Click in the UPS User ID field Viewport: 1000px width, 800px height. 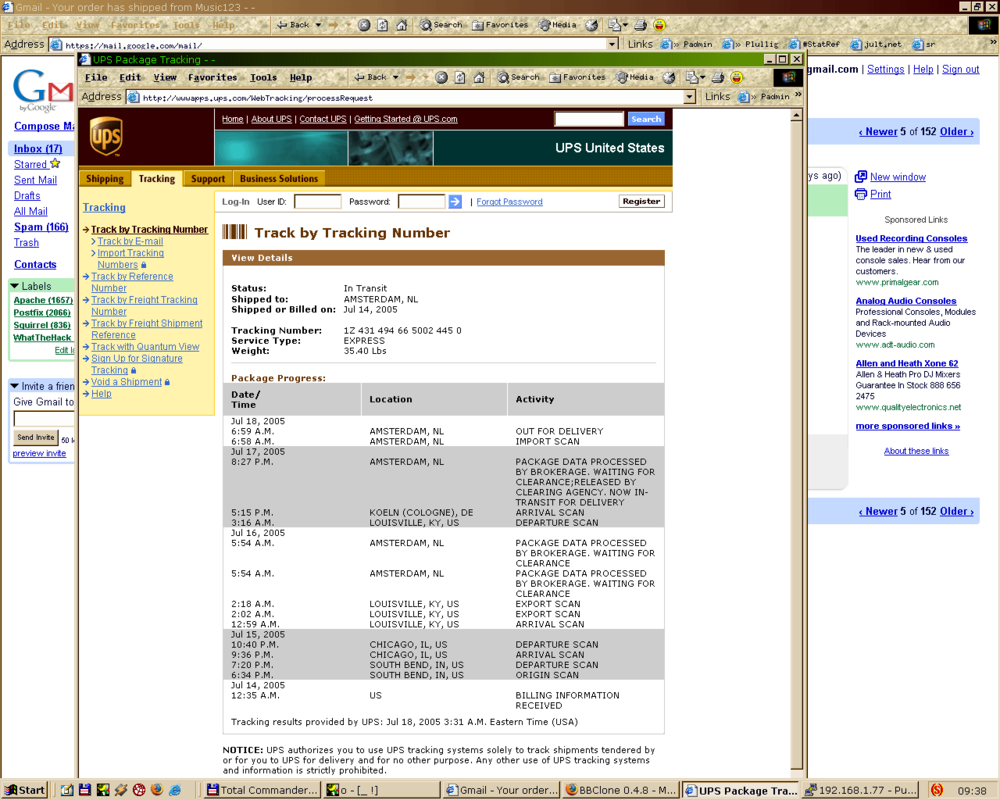(317, 202)
